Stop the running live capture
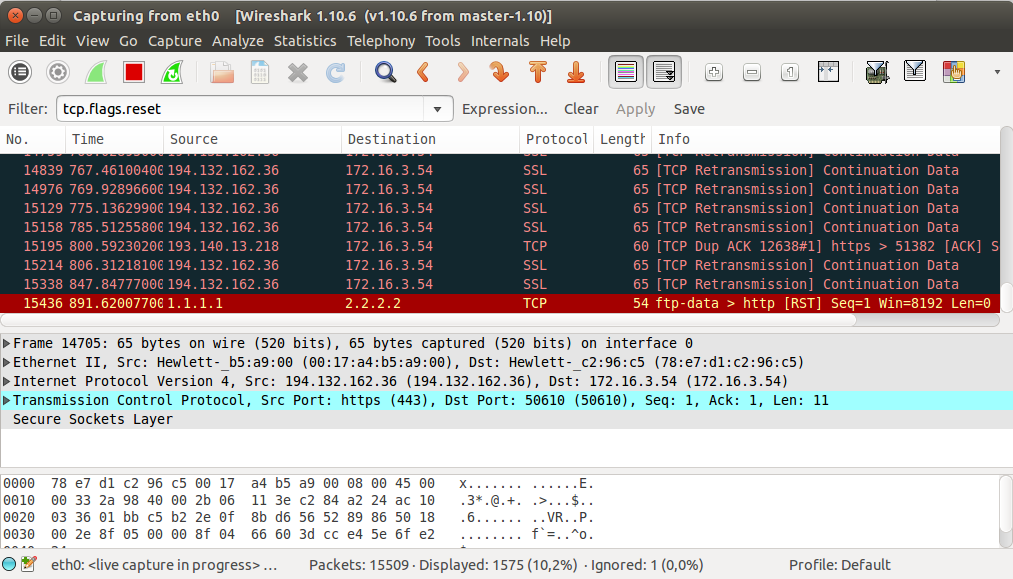Image resolution: width=1013 pixels, height=579 pixels. click(x=134, y=72)
